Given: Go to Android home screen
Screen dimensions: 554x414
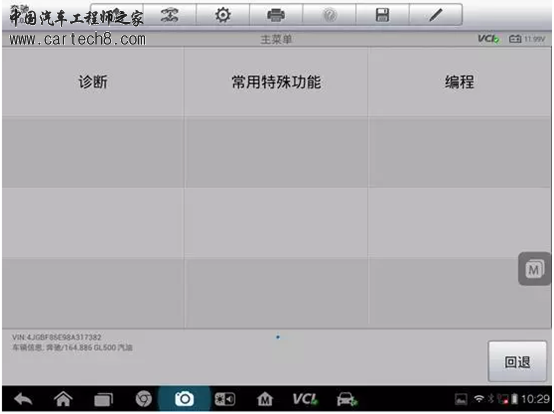Looking at the screenshot, I should pos(63,400).
